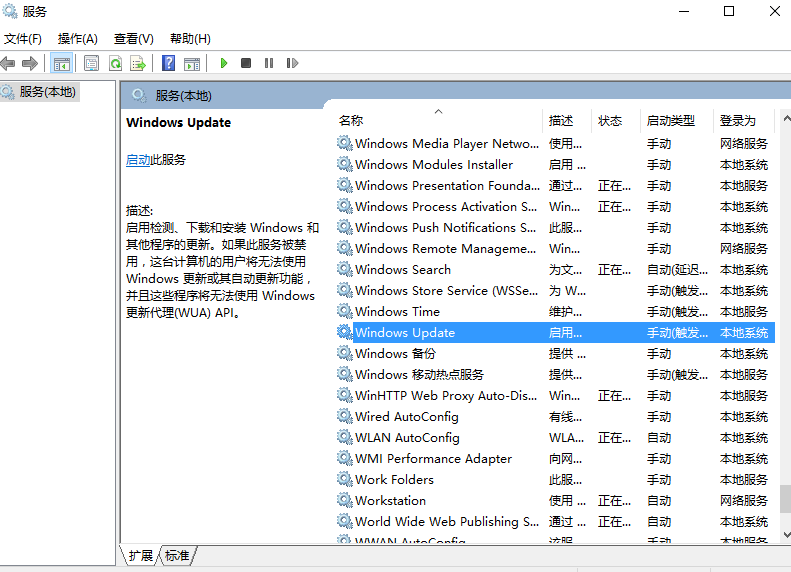Toggle the action pane toolbar icon
Screen dimensions: 791x572
[192, 63]
